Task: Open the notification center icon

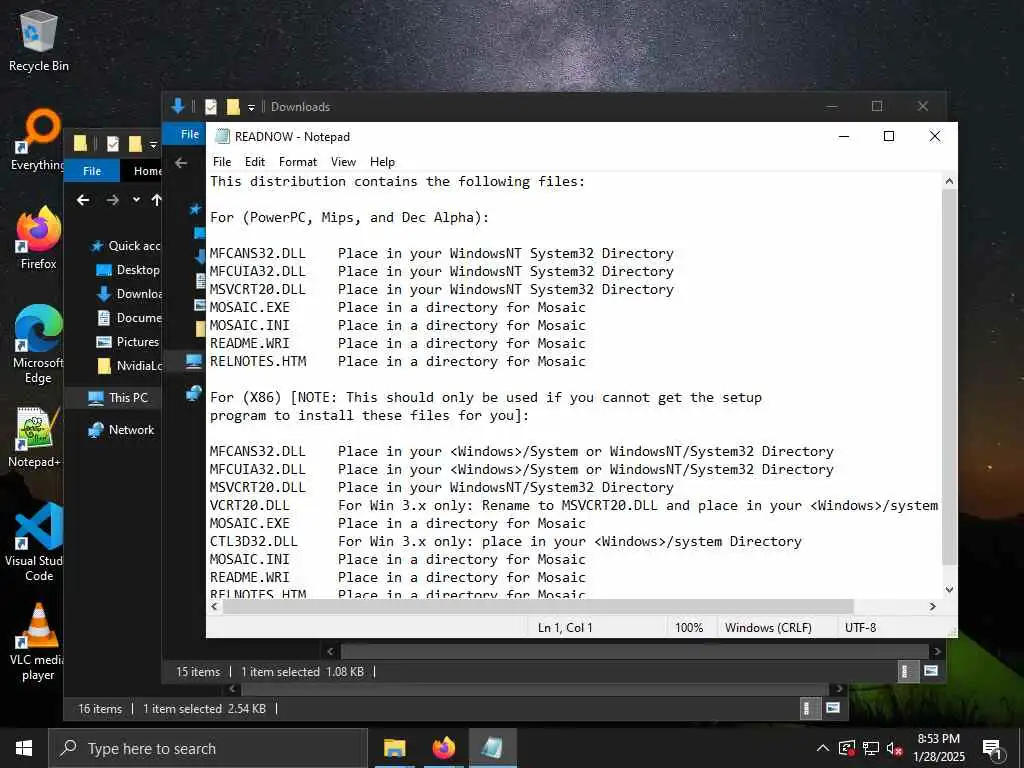Action: tap(992, 749)
